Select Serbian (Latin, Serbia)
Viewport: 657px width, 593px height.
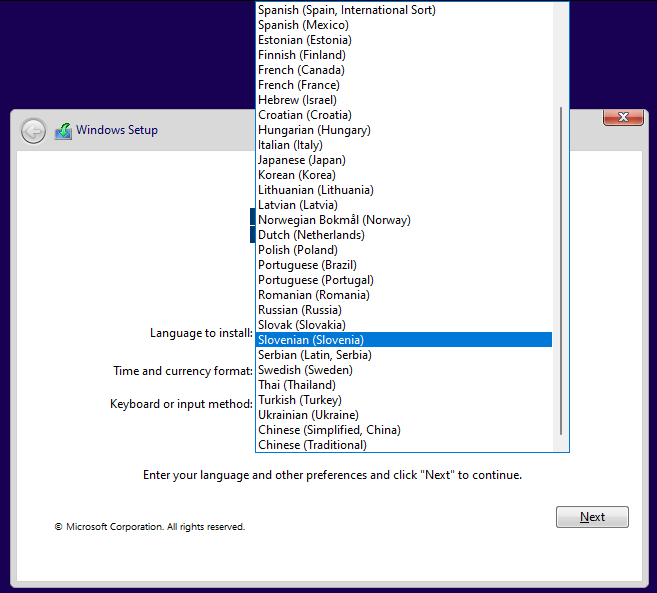pos(404,355)
